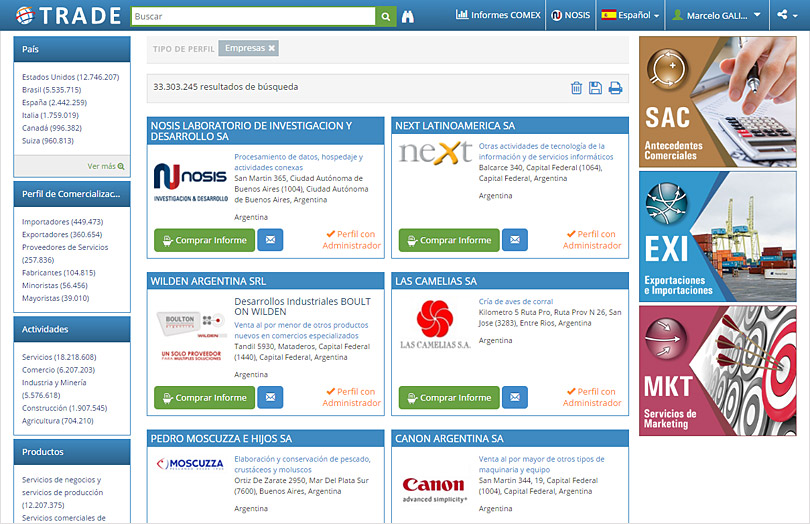Open the share icon dropdown
This screenshot has height=524, width=810.
(x=788, y=15)
